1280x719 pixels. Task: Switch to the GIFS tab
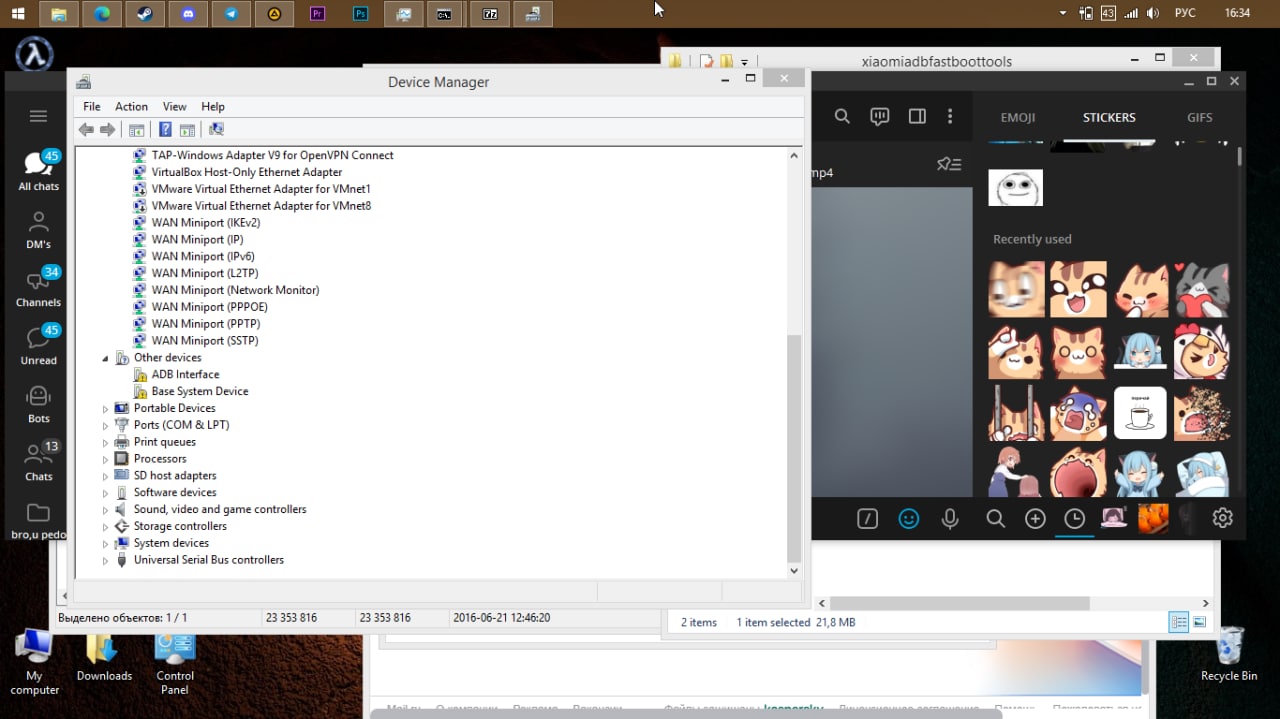tap(1199, 117)
